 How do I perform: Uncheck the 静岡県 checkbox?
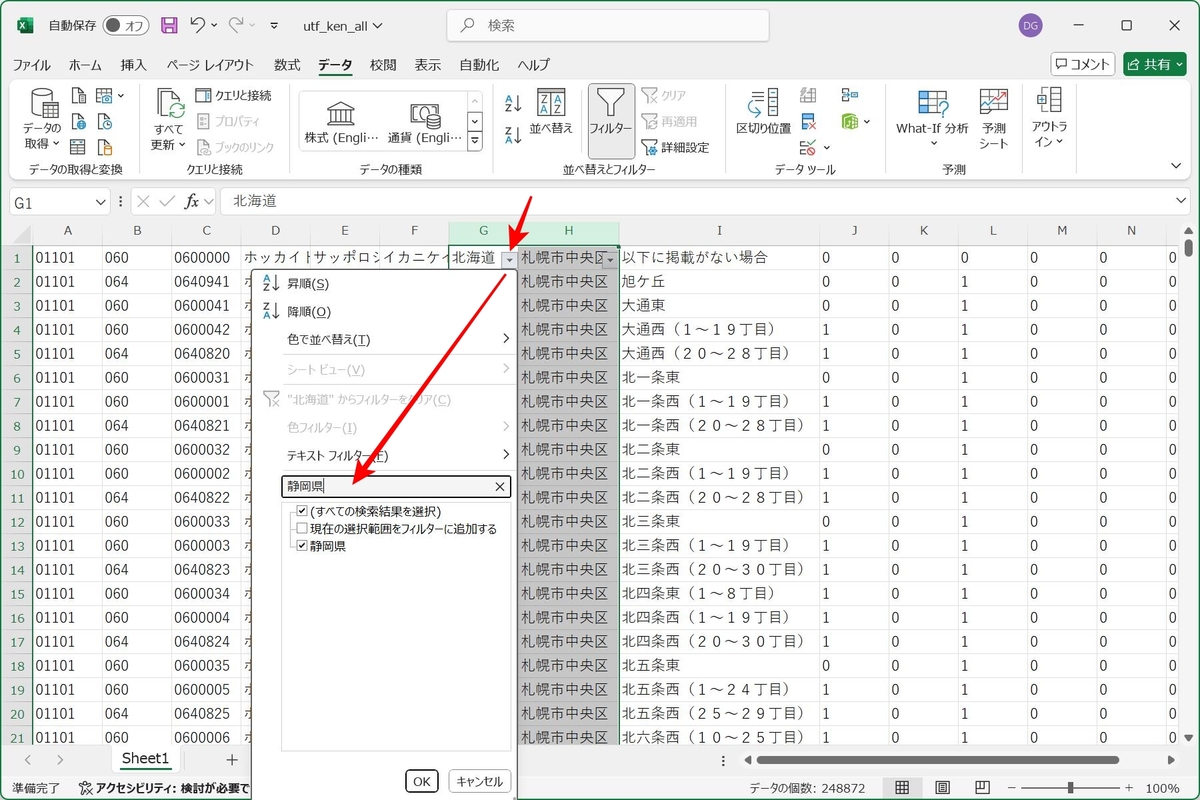pos(302,546)
